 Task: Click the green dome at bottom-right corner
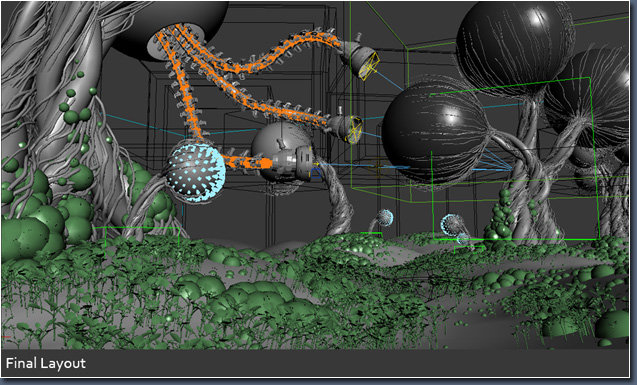coord(612,324)
